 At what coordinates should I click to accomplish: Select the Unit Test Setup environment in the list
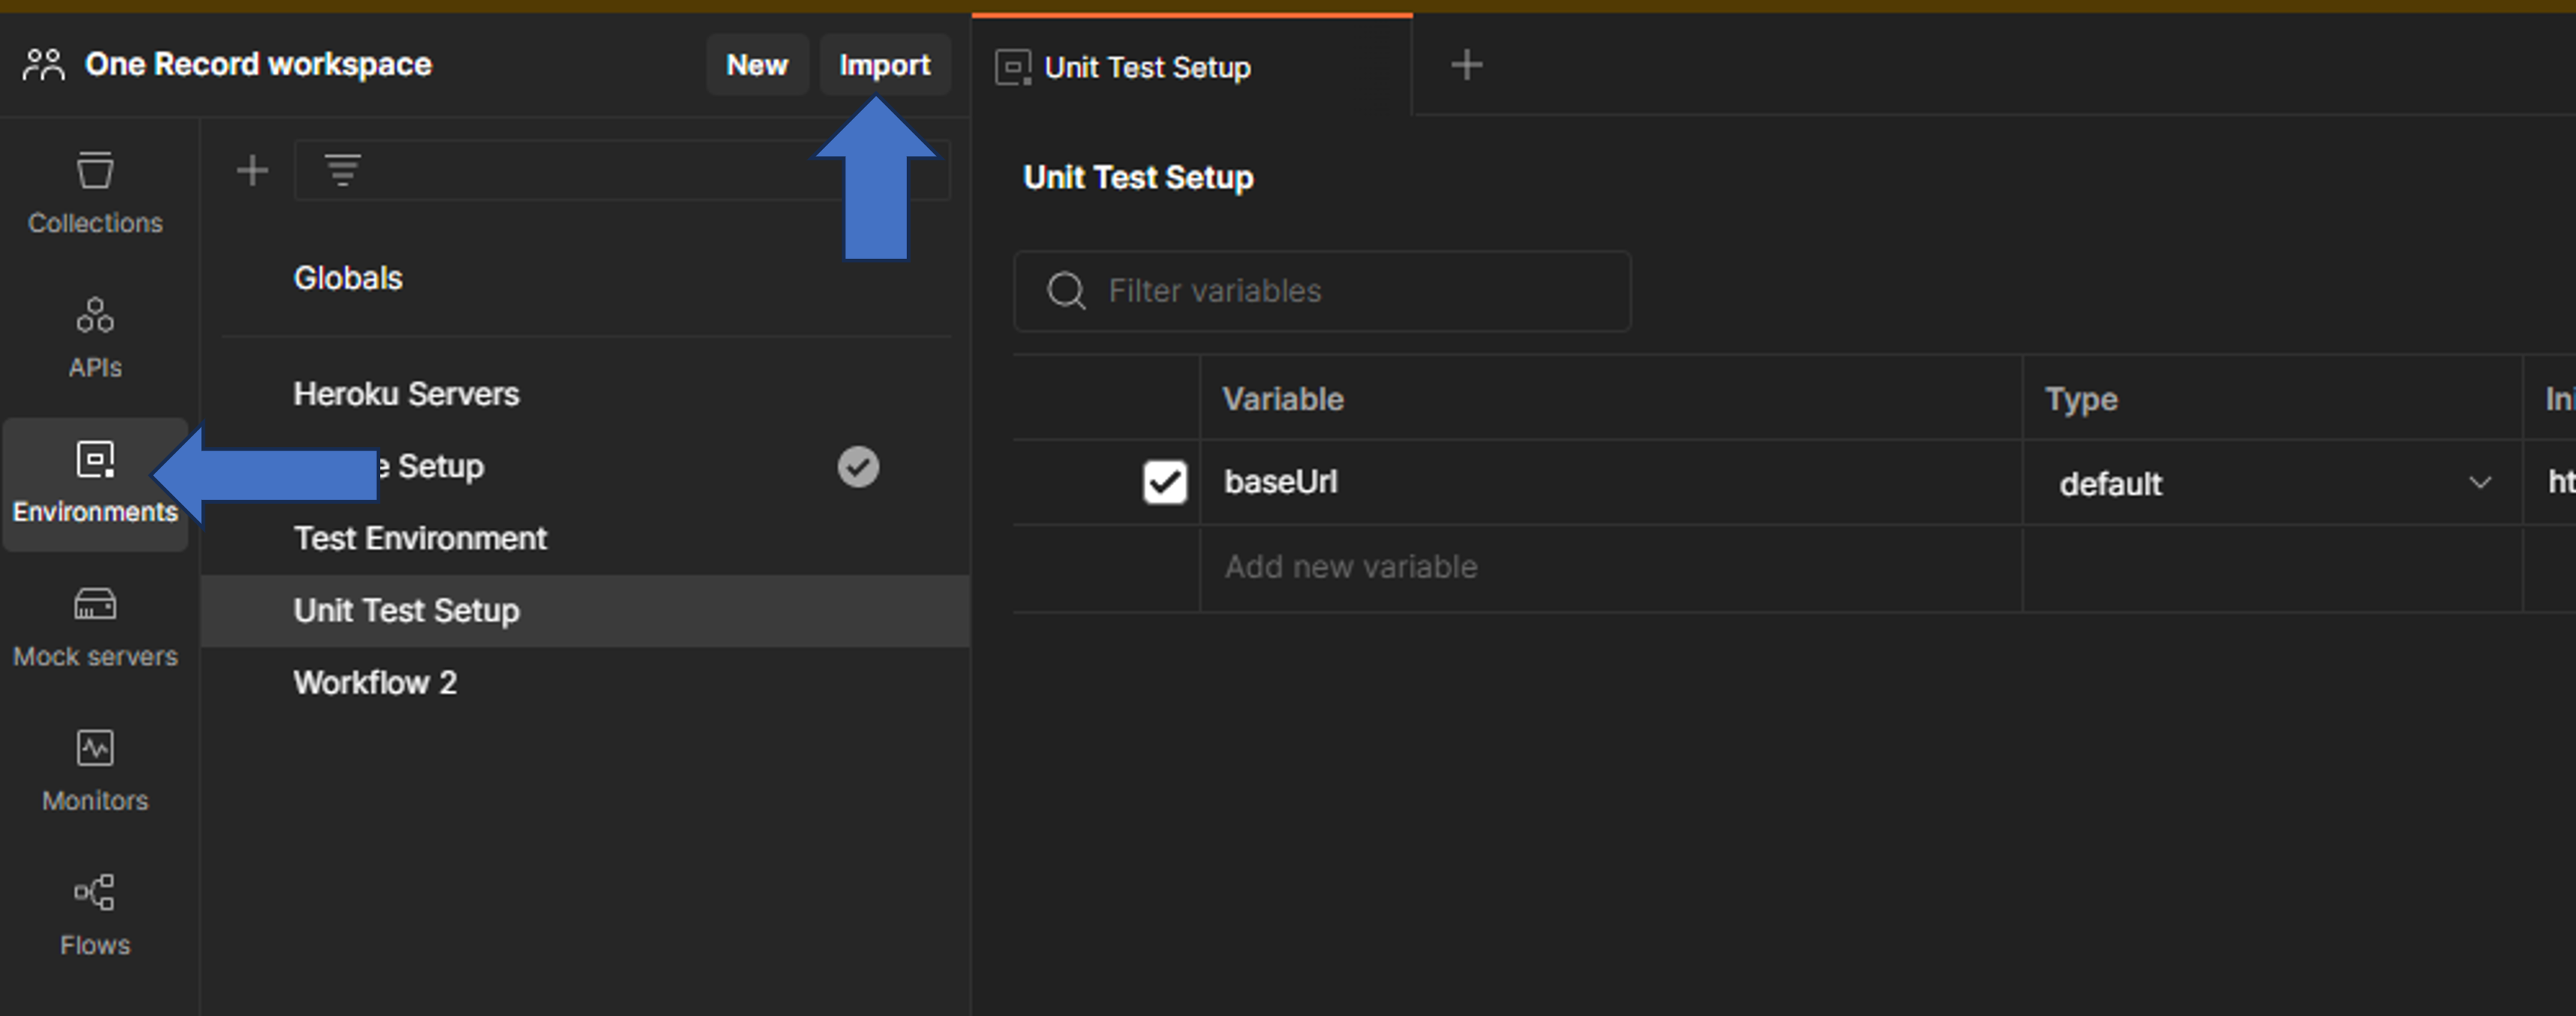pyautogui.click(x=586, y=611)
